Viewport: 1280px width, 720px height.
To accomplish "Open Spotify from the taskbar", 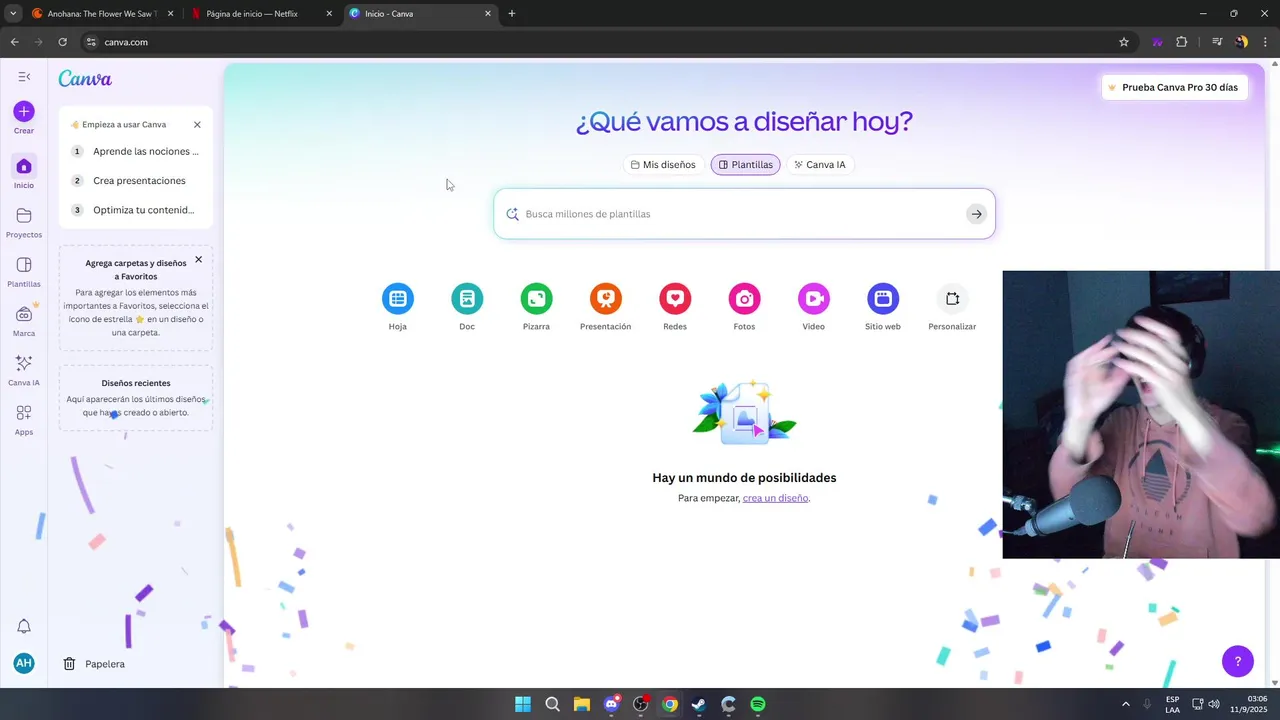I will pyautogui.click(x=758, y=704).
